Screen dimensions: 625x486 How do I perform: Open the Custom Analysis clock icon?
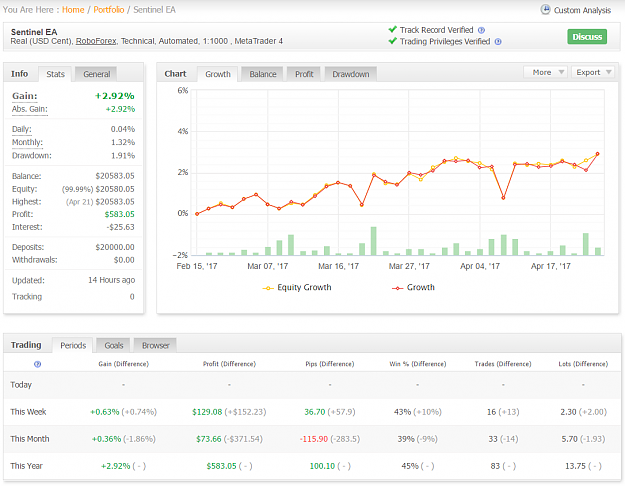pyautogui.click(x=545, y=9)
